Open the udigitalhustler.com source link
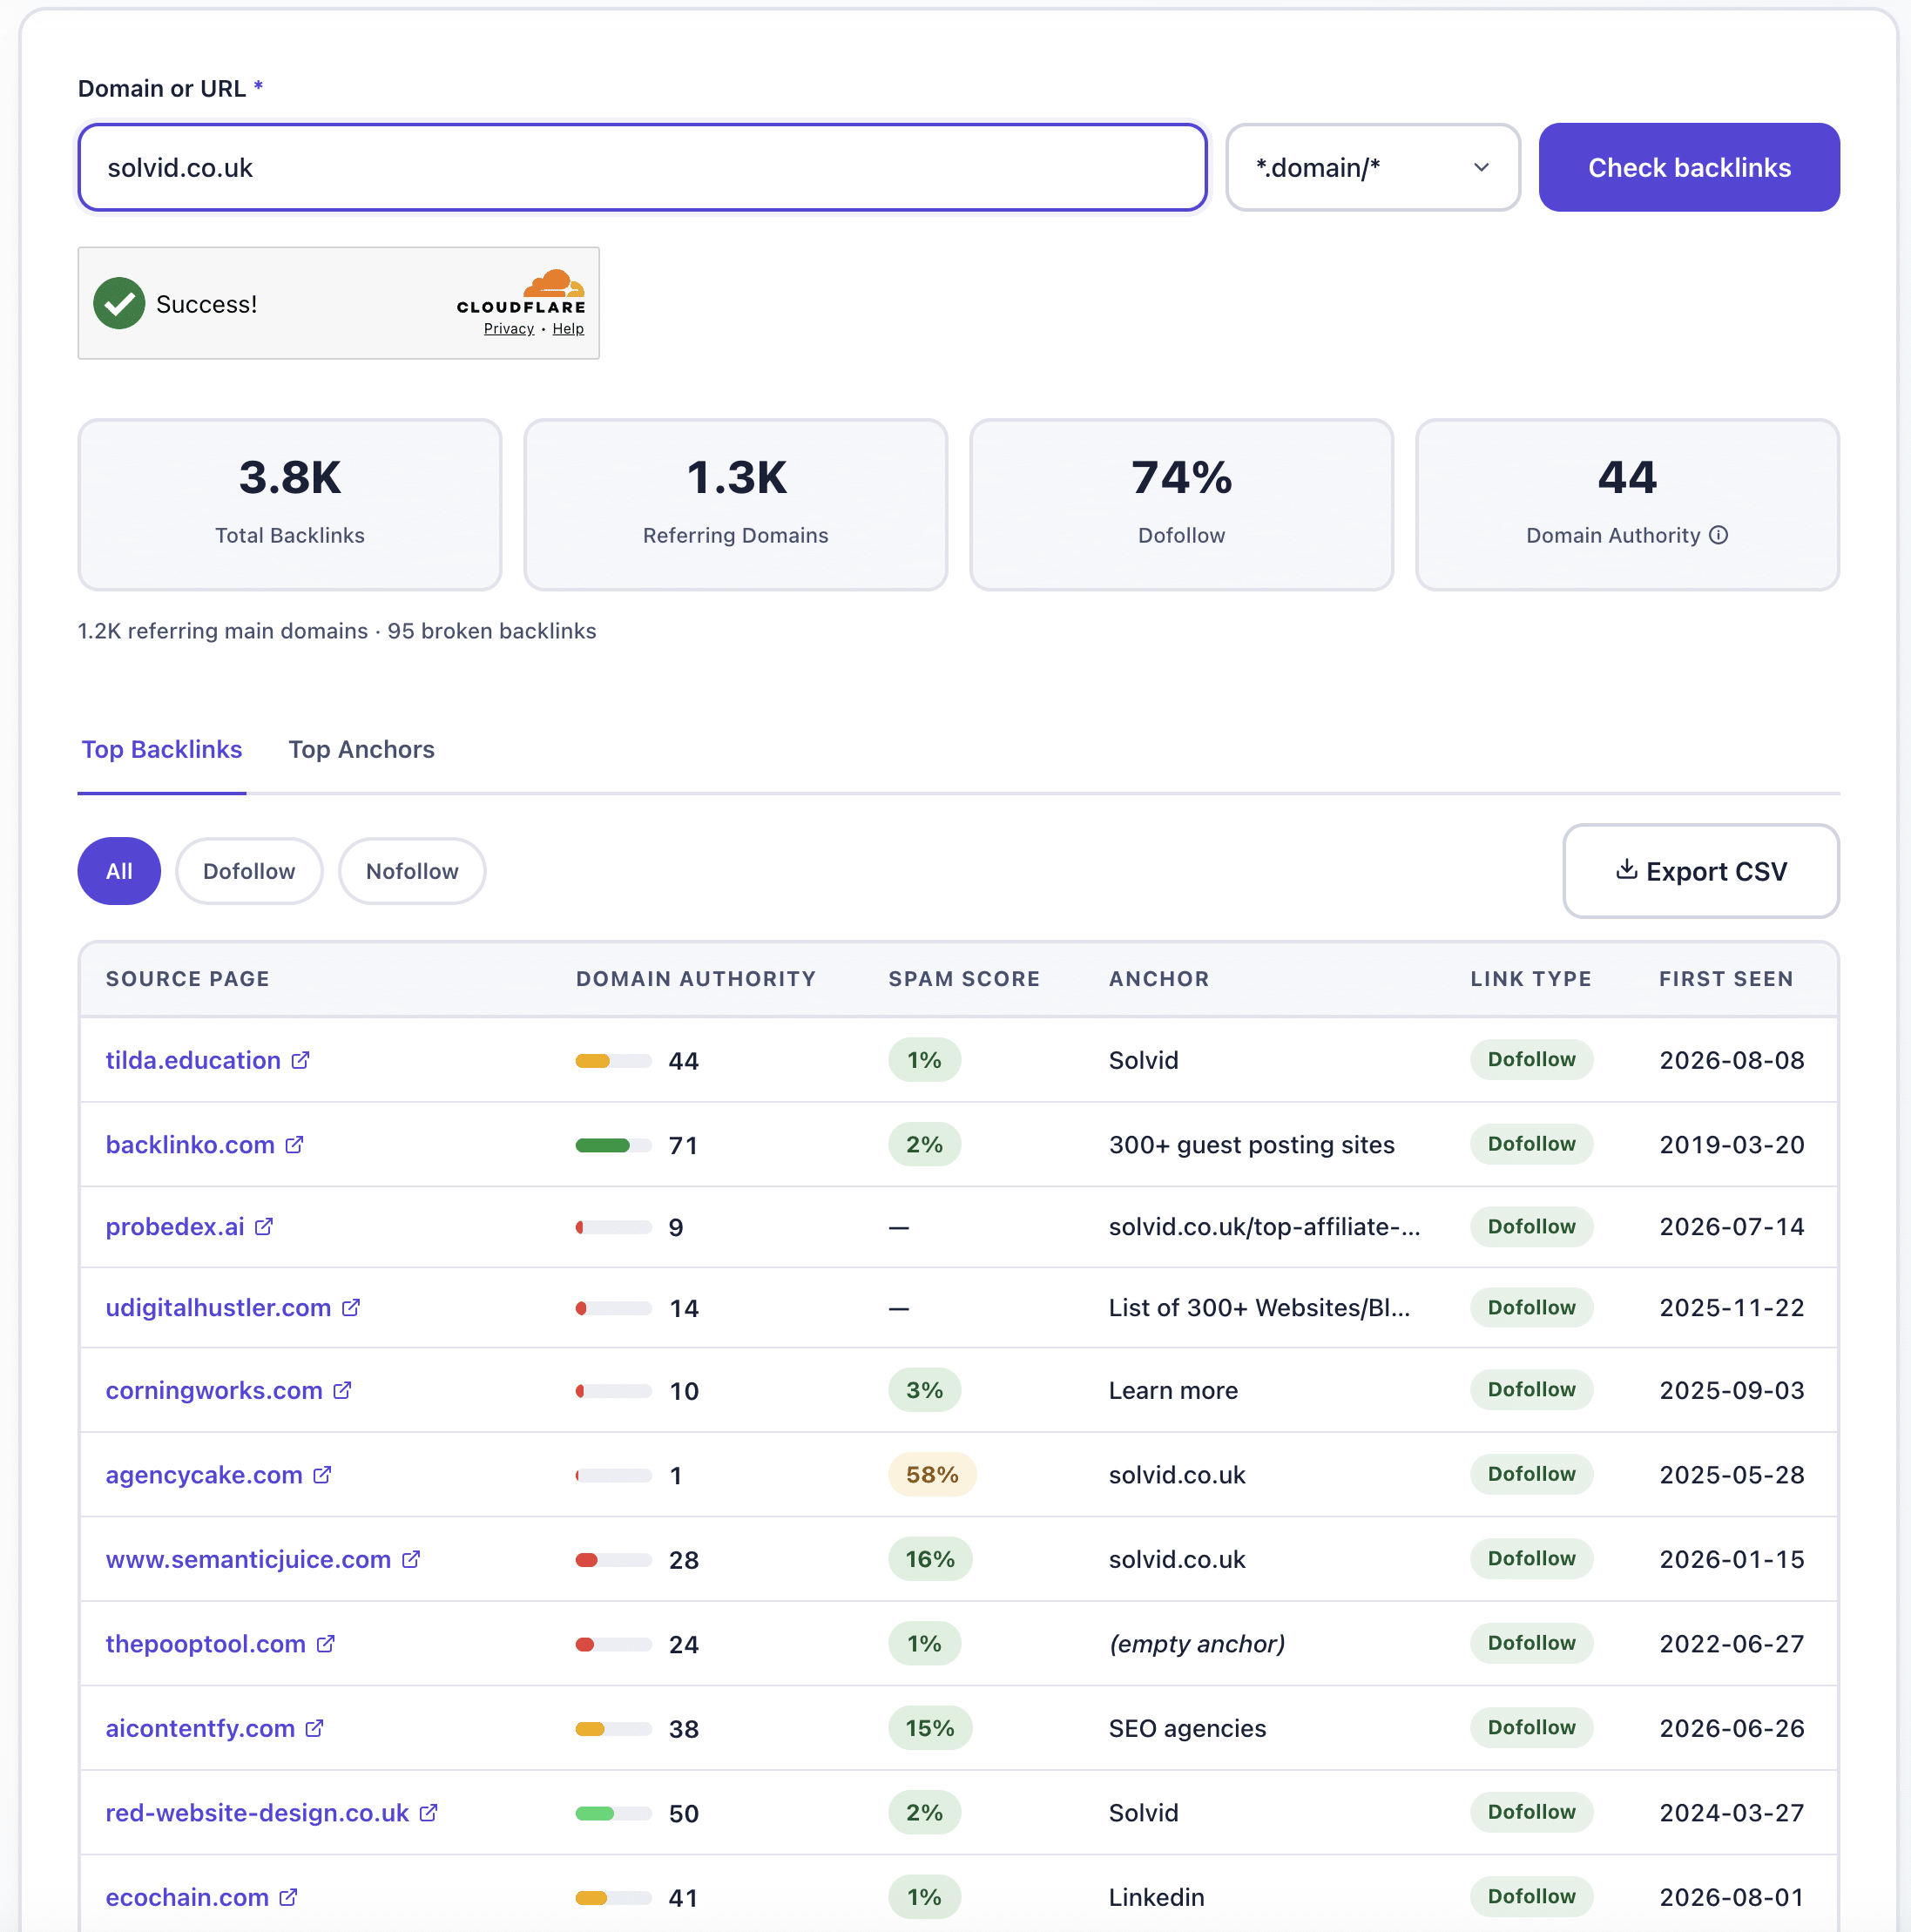This screenshot has height=1932, width=1911. pos(218,1307)
